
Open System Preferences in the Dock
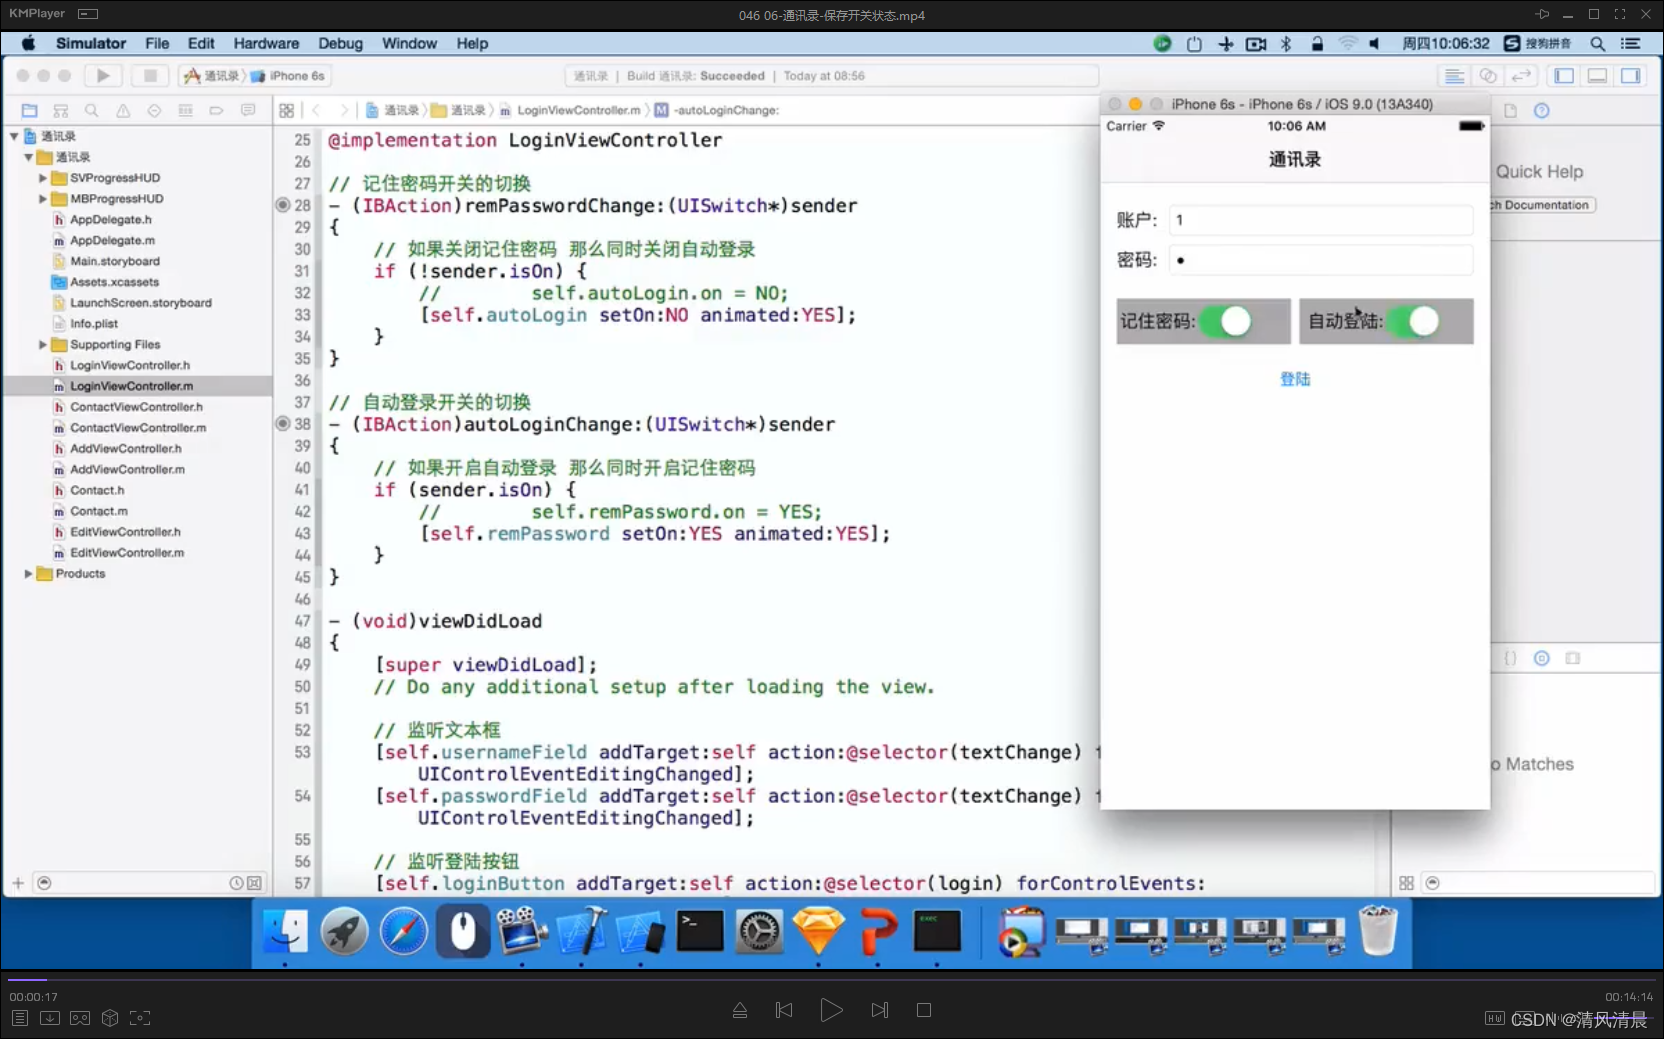tap(759, 931)
